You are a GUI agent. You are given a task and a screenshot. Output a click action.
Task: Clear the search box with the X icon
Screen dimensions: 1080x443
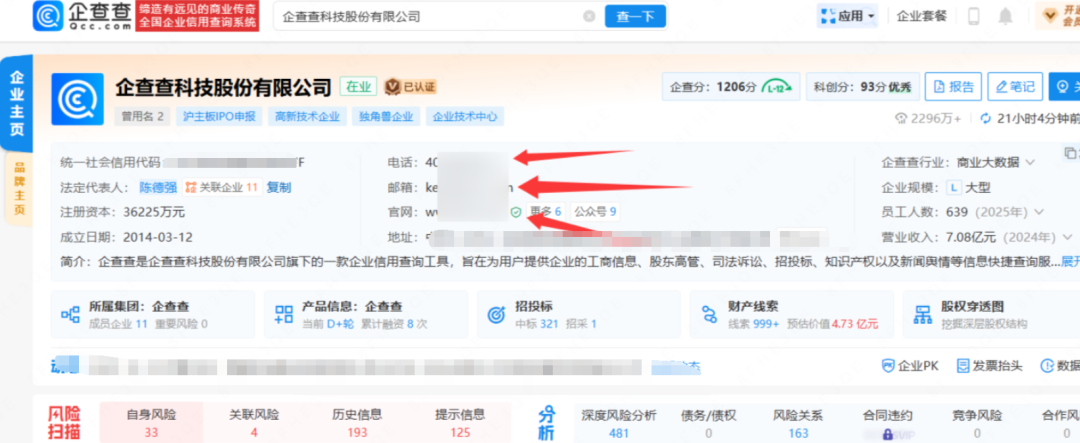[x=589, y=17]
